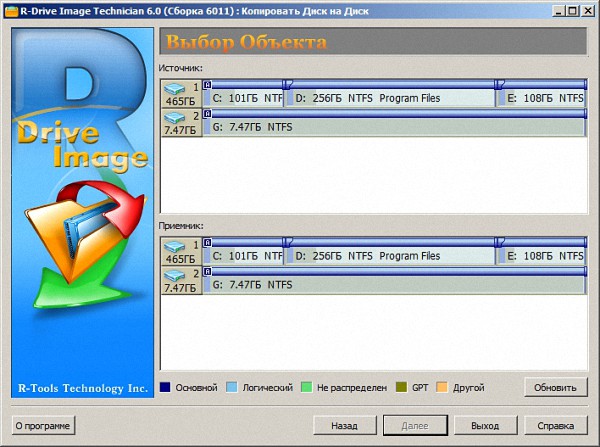Select source partition G: 7.47ГБ NTFS
The width and height of the screenshot is (600, 447).
click(393, 128)
